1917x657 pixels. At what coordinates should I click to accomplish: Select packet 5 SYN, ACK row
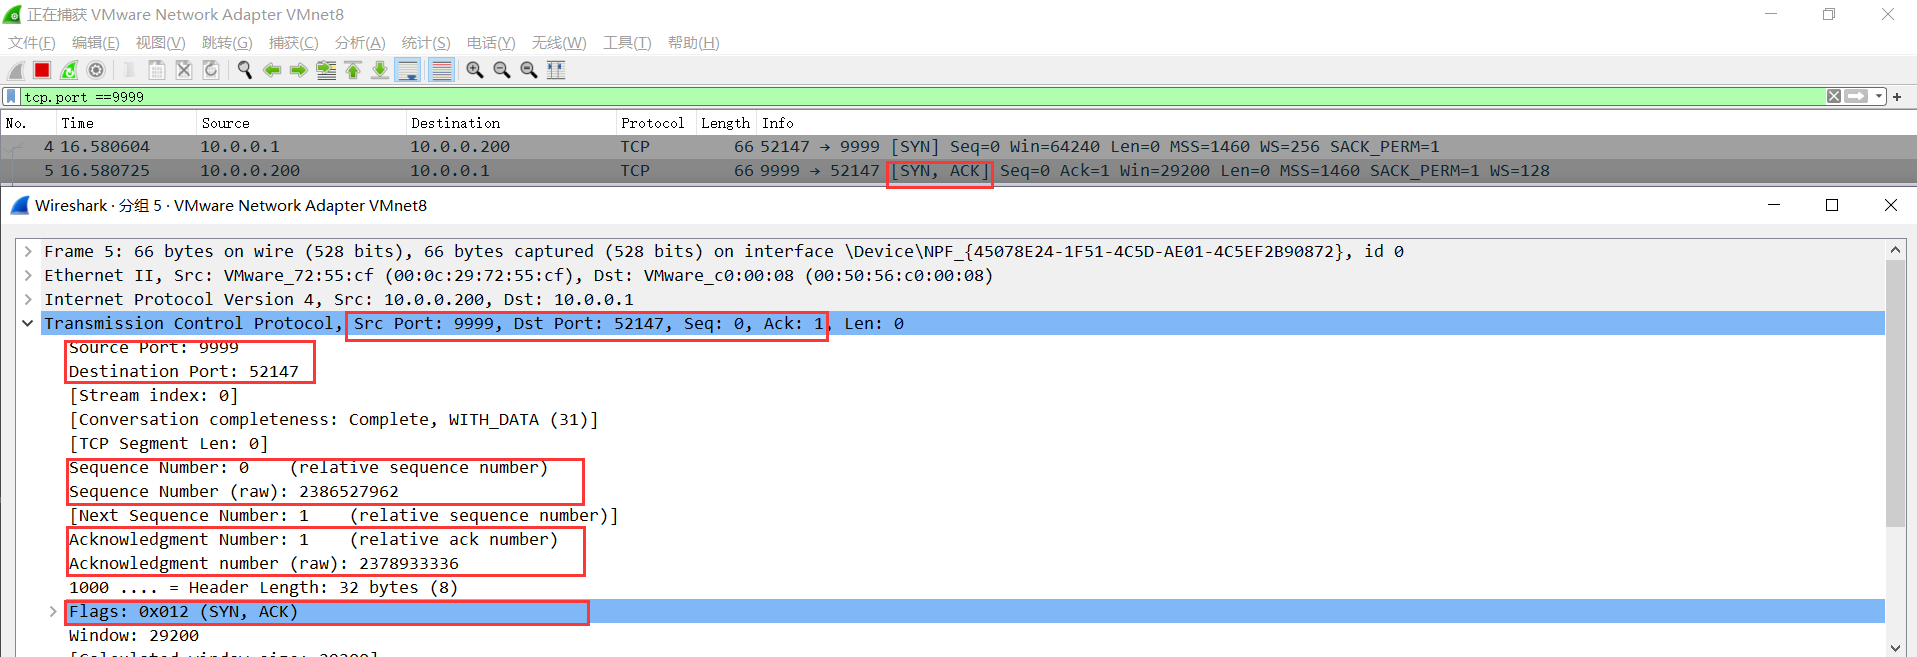[x=958, y=171]
